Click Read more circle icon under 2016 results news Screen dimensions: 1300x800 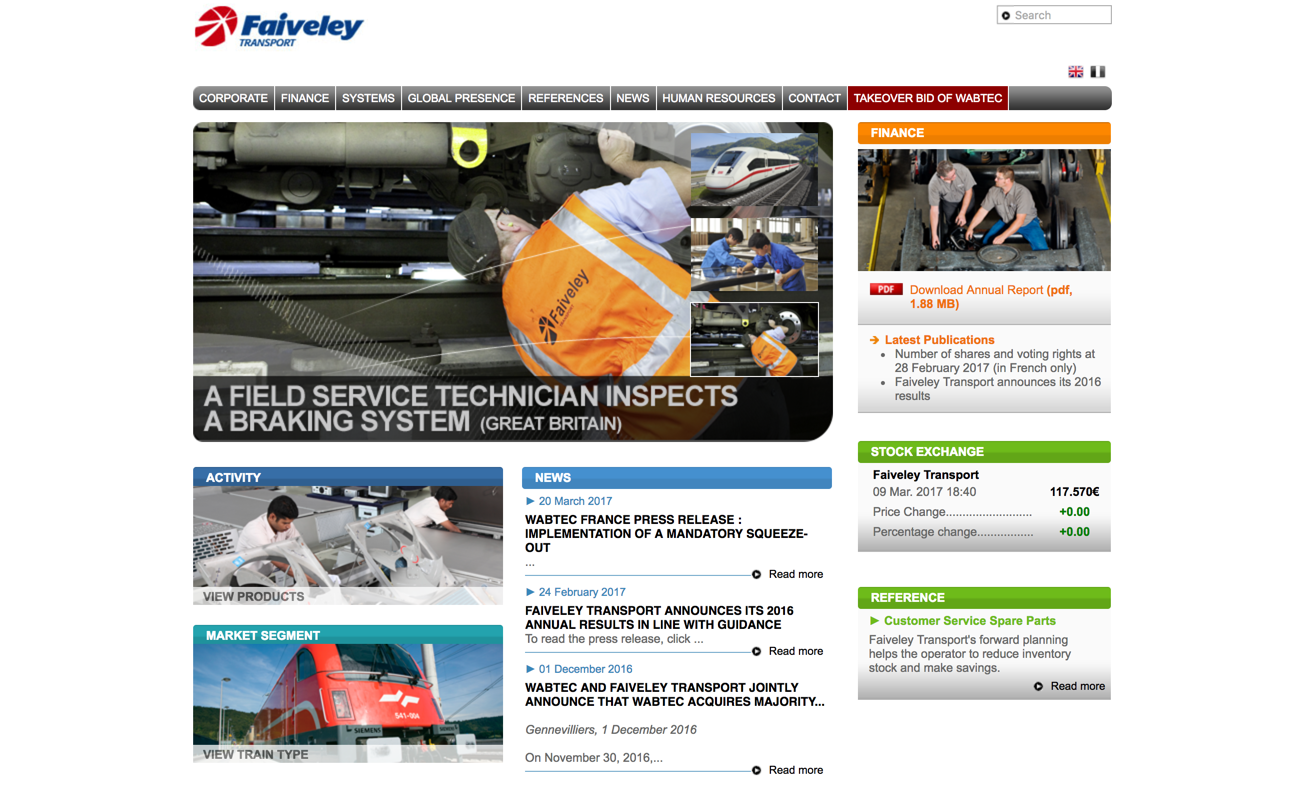757,651
